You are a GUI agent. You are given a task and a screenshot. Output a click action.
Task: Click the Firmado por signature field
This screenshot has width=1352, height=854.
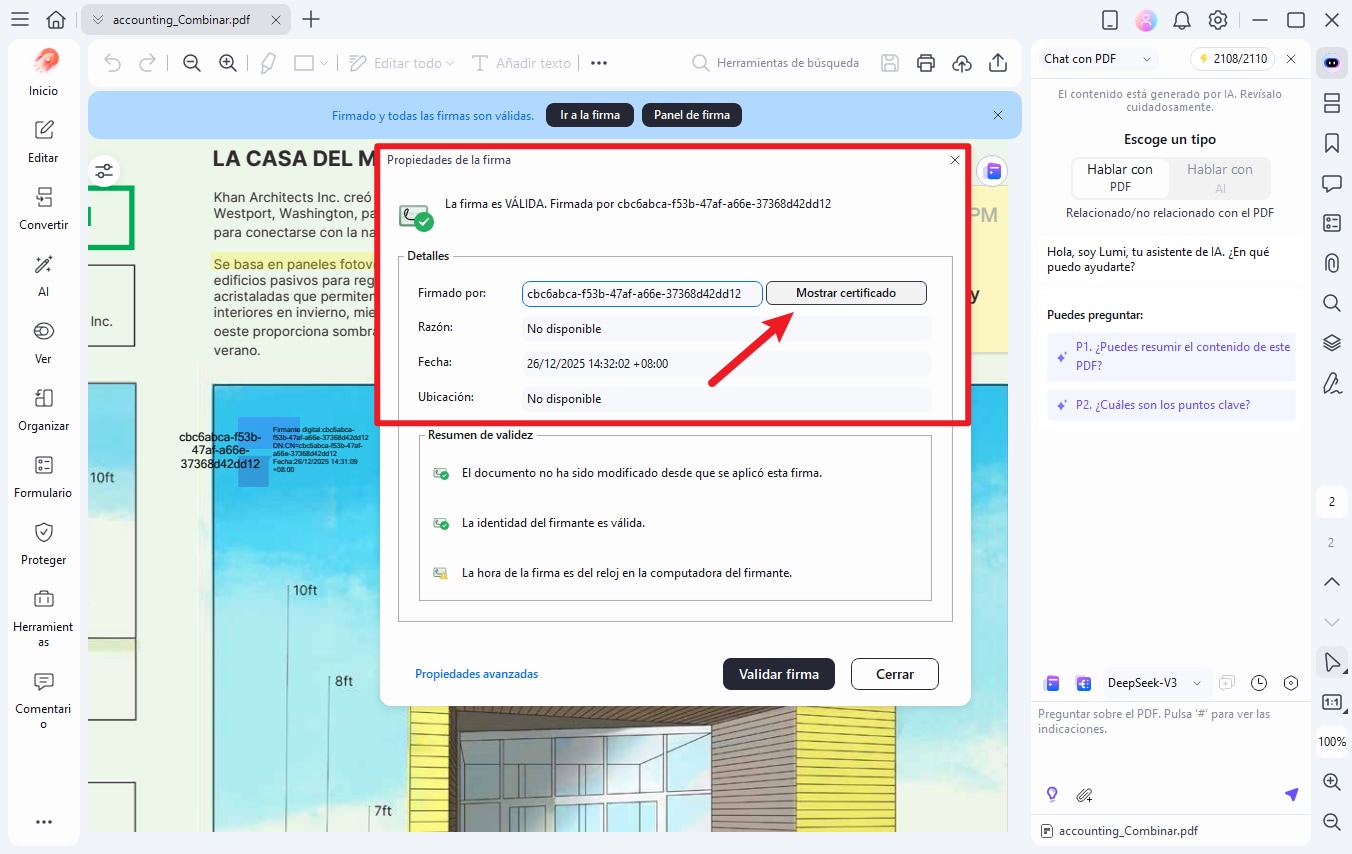tap(641, 292)
